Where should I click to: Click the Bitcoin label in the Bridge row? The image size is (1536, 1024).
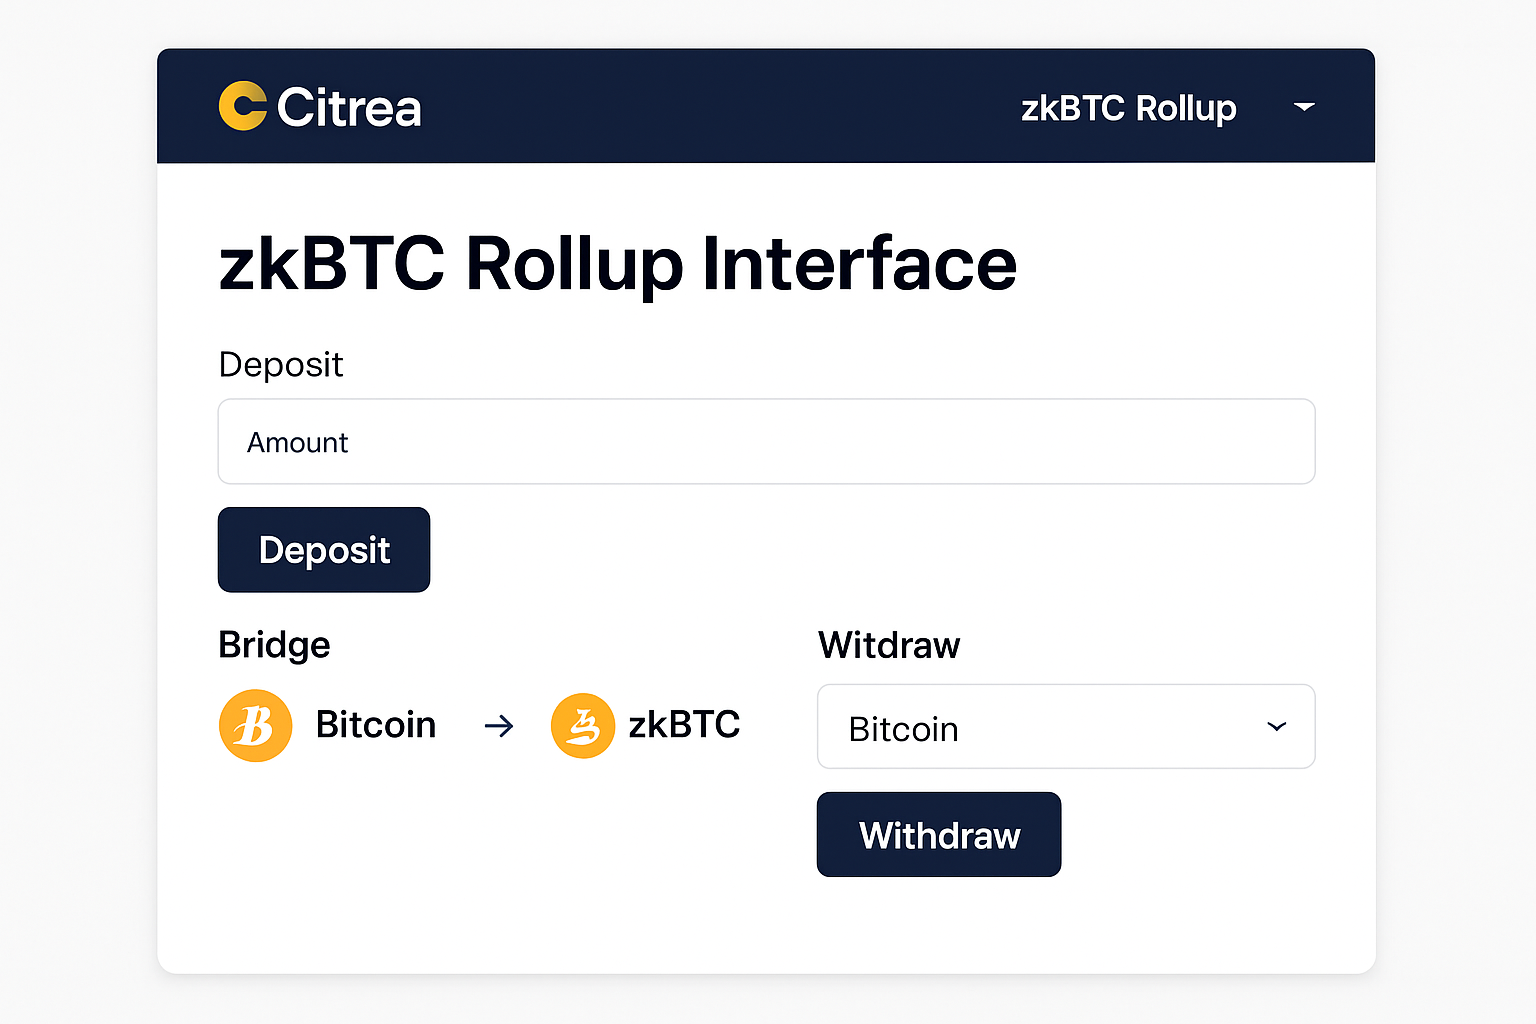click(x=376, y=724)
